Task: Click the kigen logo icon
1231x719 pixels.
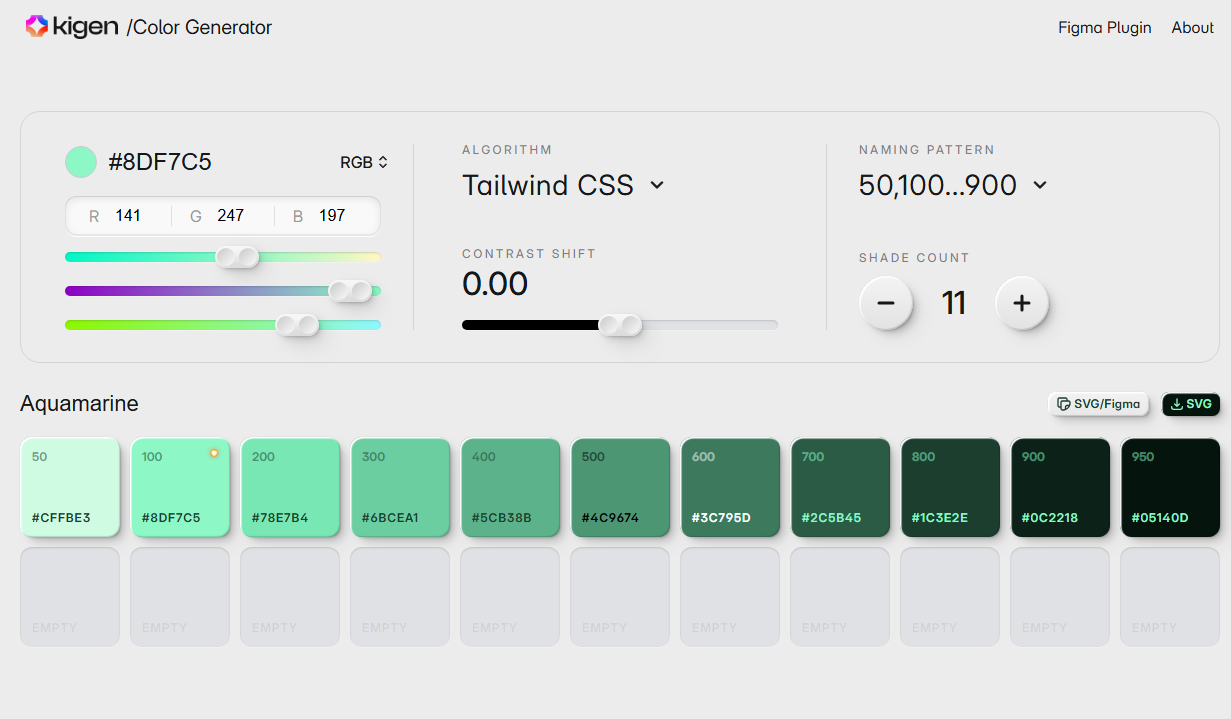Action: tap(36, 27)
